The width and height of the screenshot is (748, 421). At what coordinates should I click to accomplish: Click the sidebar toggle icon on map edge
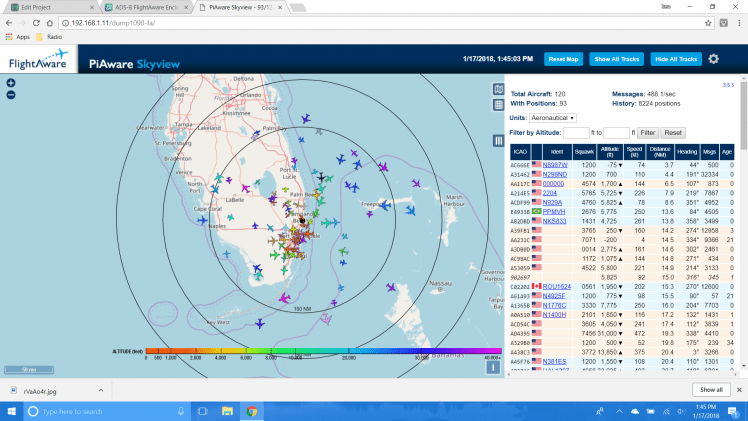(499, 141)
